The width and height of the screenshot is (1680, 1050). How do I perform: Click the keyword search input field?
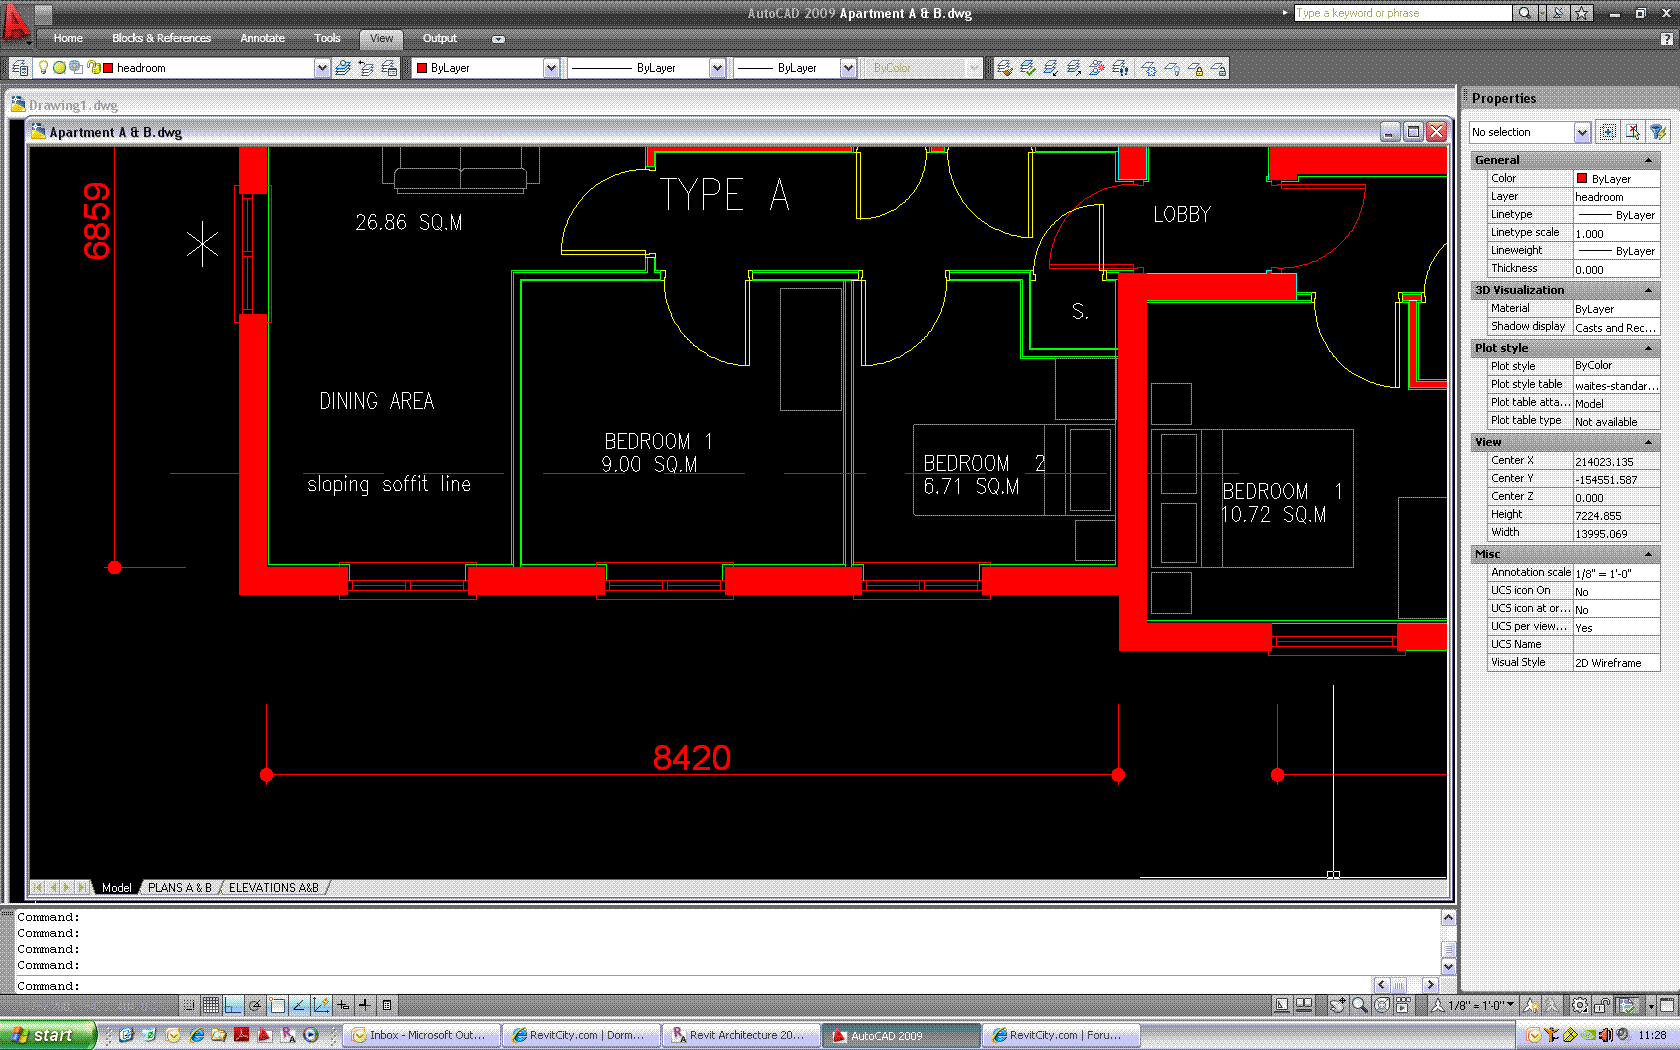(1402, 13)
